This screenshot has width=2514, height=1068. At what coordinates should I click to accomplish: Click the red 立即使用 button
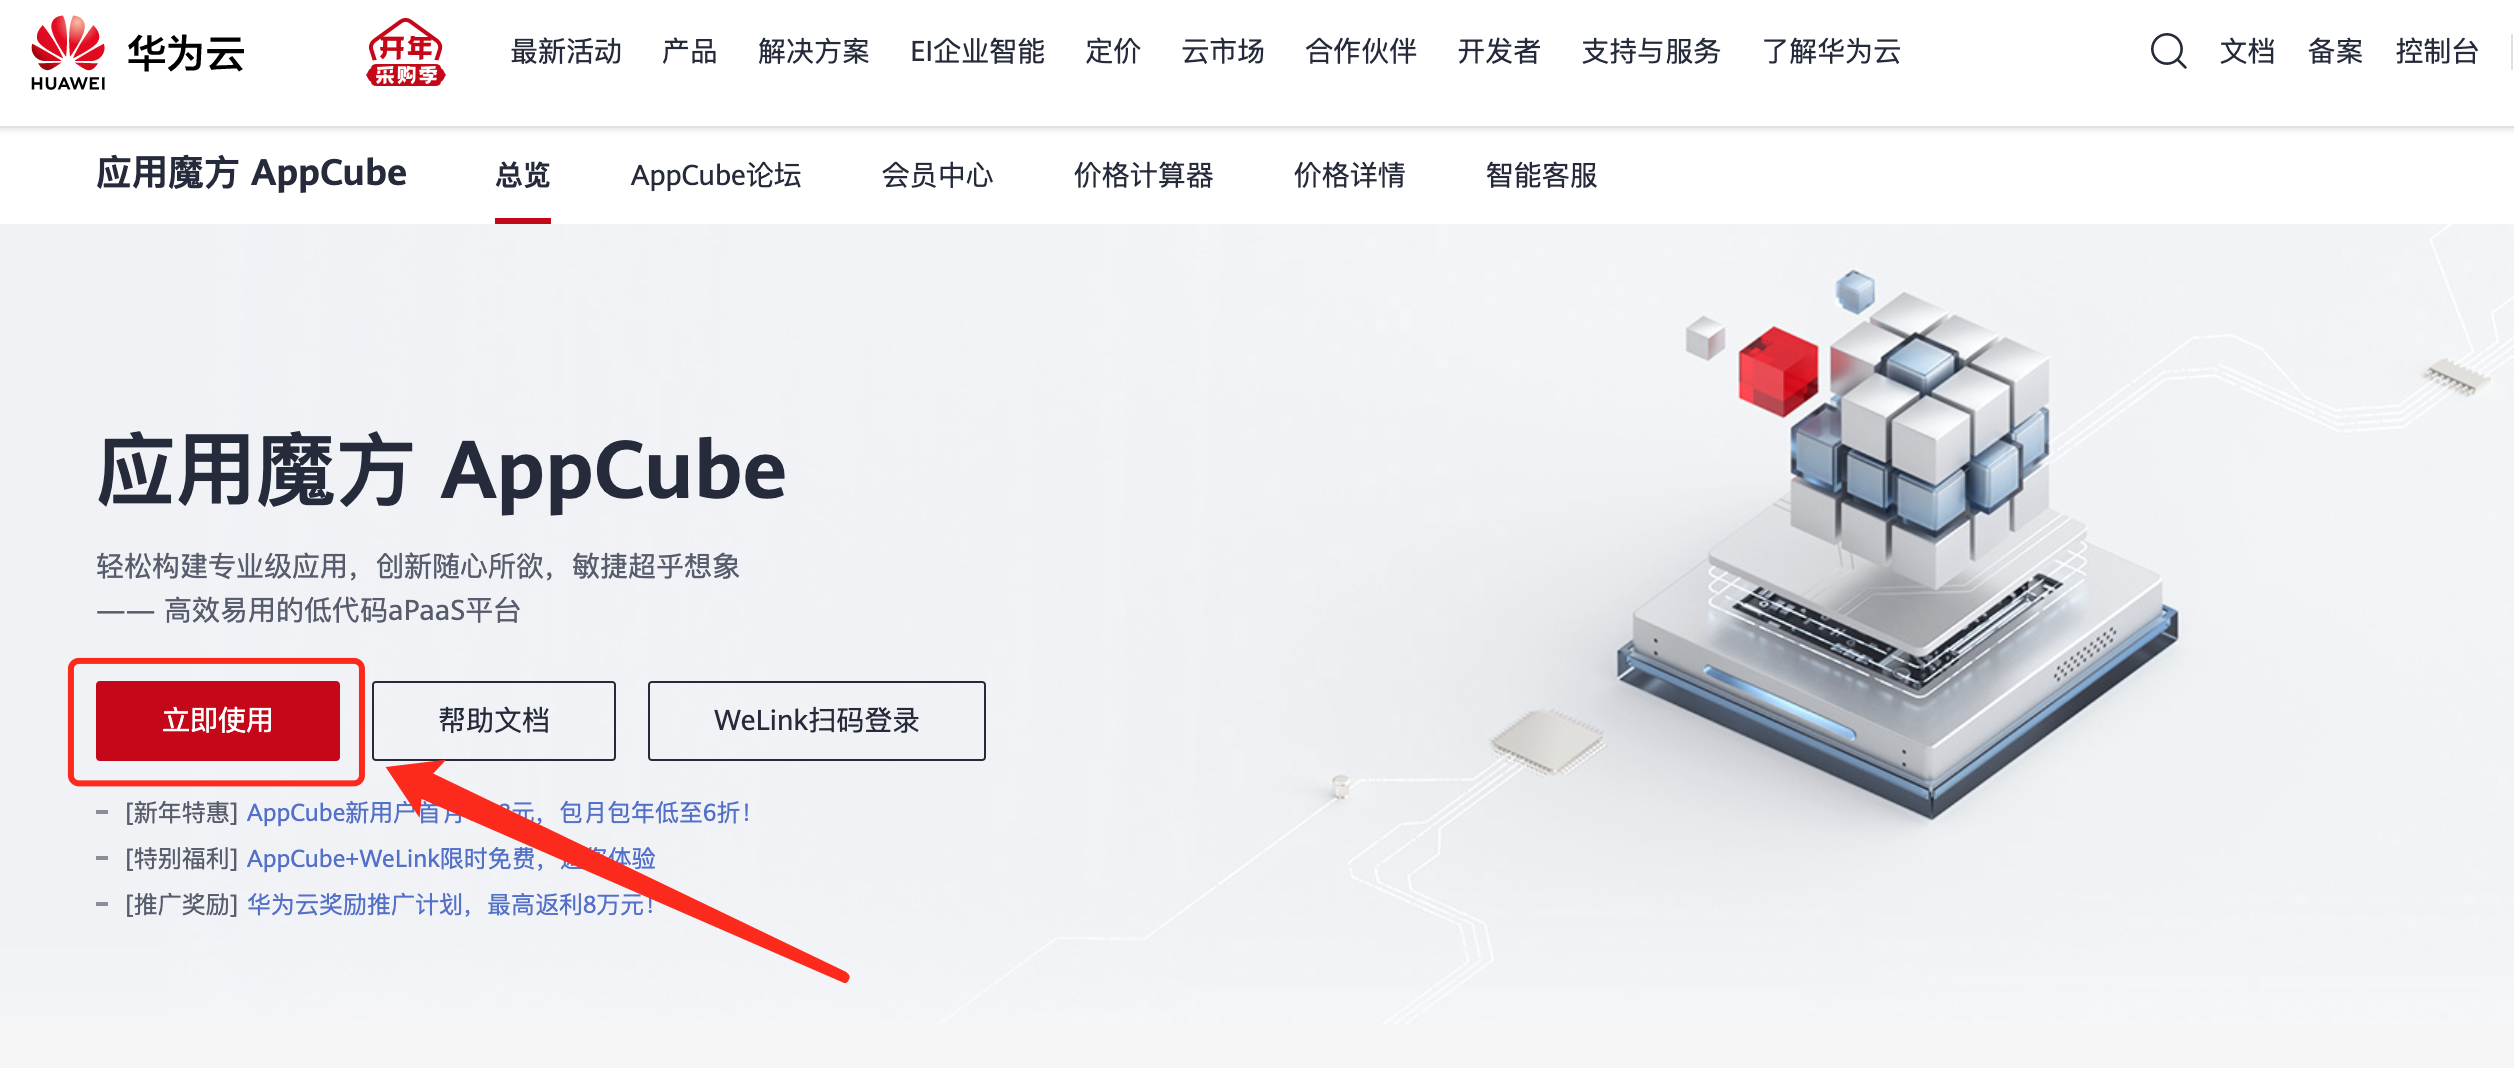[x=218, y=721]
